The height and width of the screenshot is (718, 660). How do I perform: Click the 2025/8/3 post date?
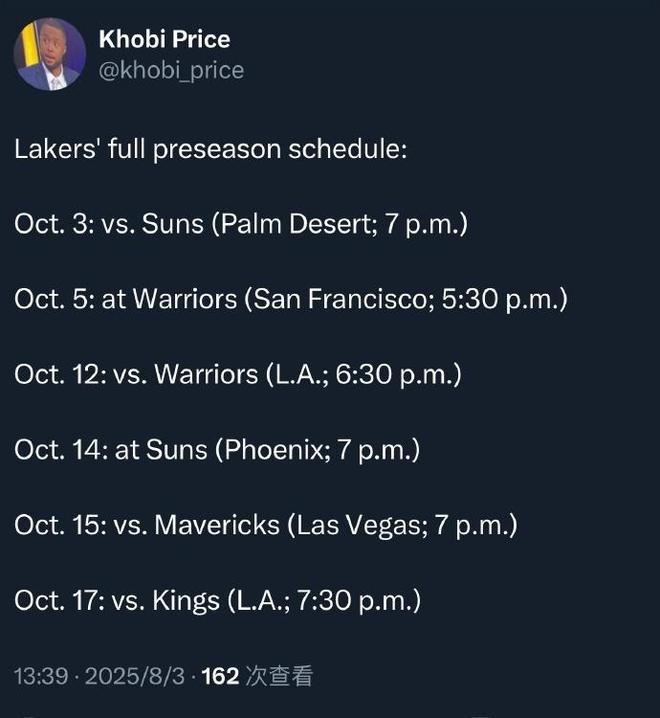tap(135, 676)
